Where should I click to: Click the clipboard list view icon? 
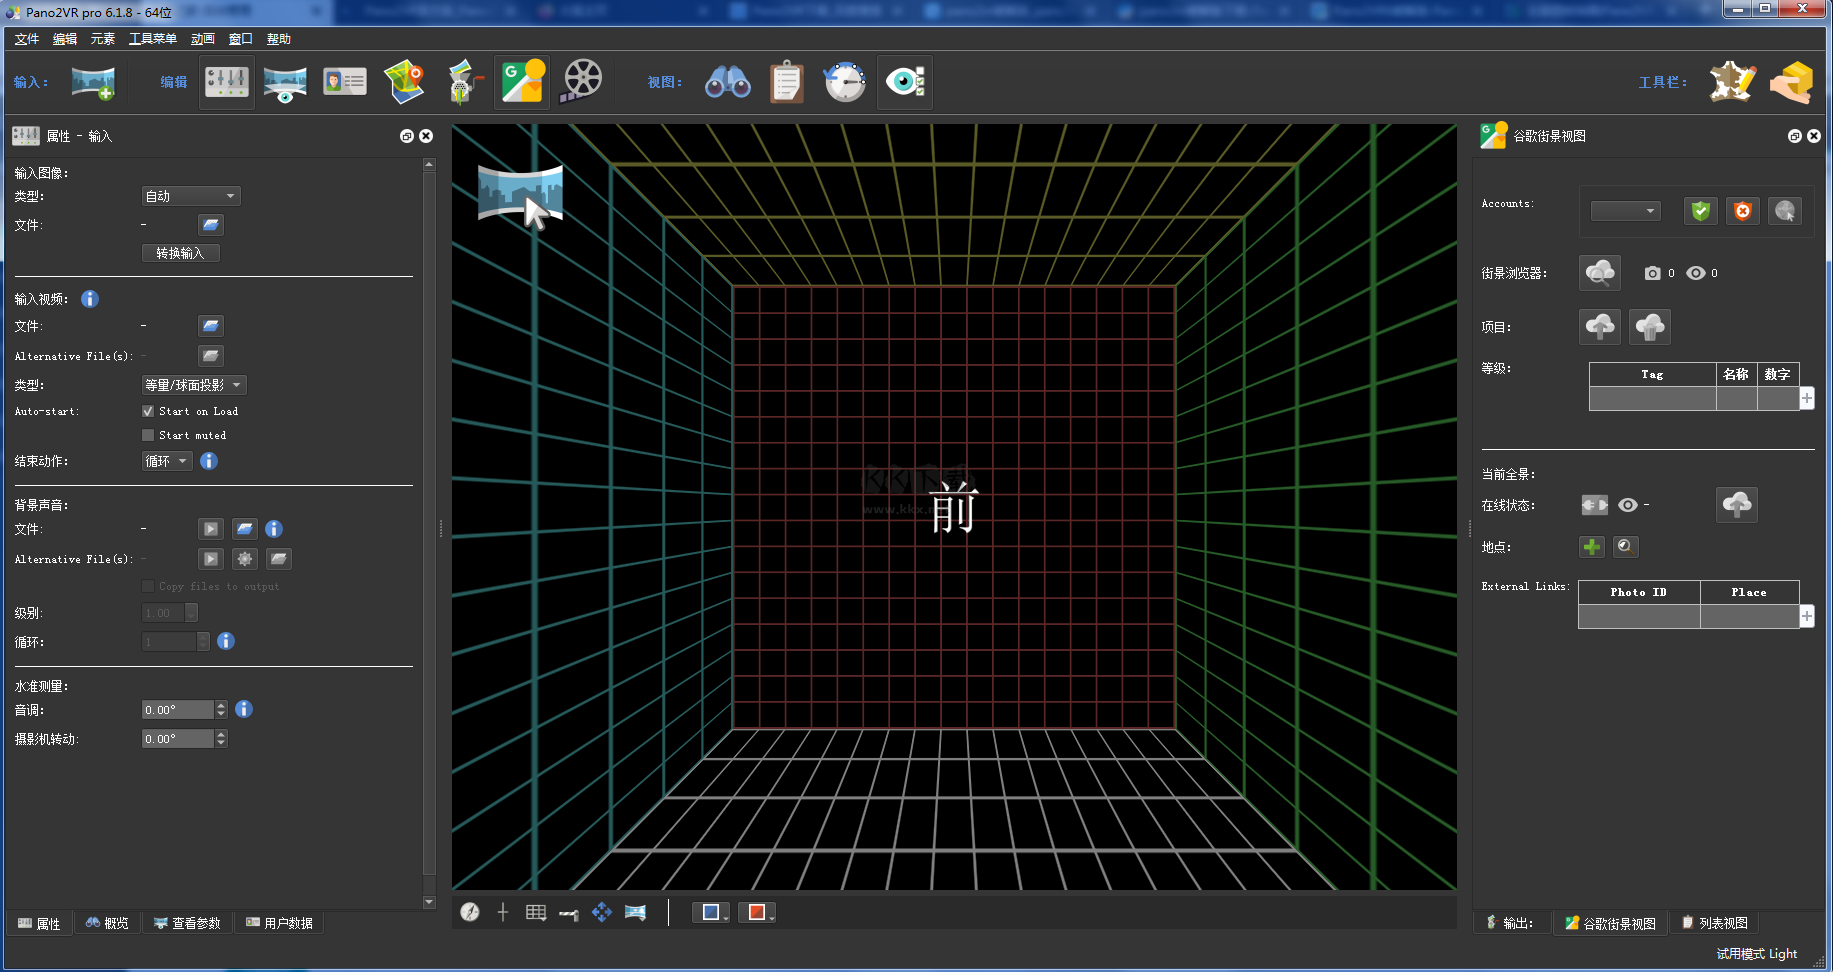786,82
